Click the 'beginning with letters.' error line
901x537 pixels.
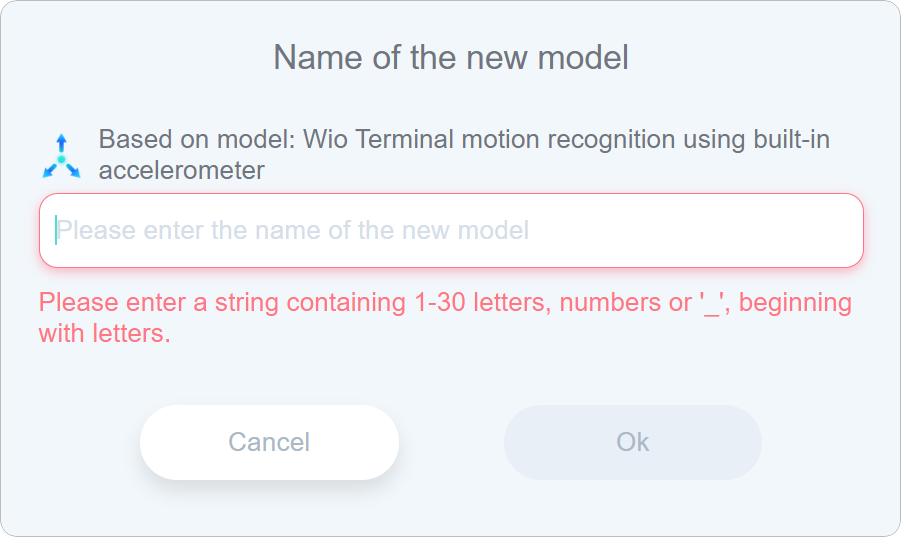click(x=105, y=334)
